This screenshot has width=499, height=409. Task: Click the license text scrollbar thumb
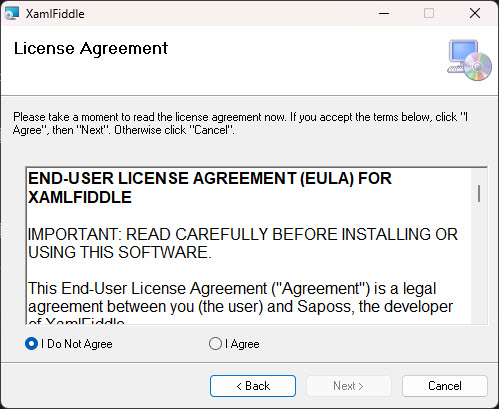click(x=479, y=193)
